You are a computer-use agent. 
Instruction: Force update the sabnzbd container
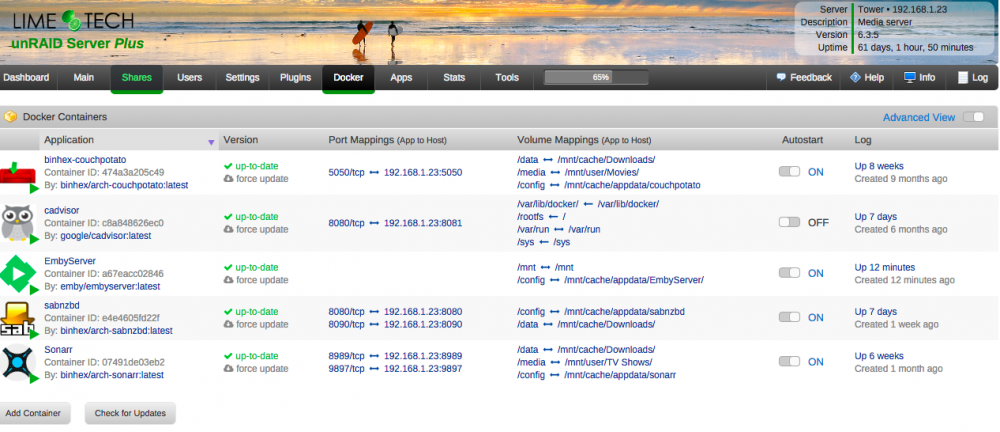point(262,324)
